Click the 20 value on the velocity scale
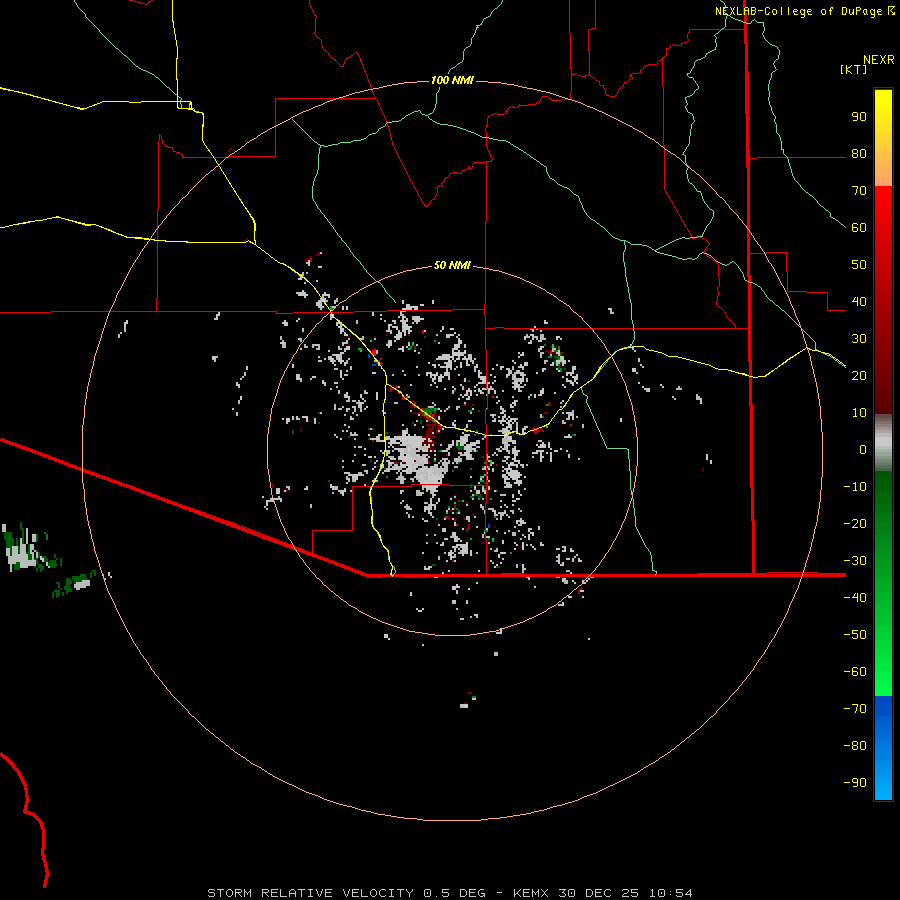This screenshot has height=900, width=900. point(859,376)
